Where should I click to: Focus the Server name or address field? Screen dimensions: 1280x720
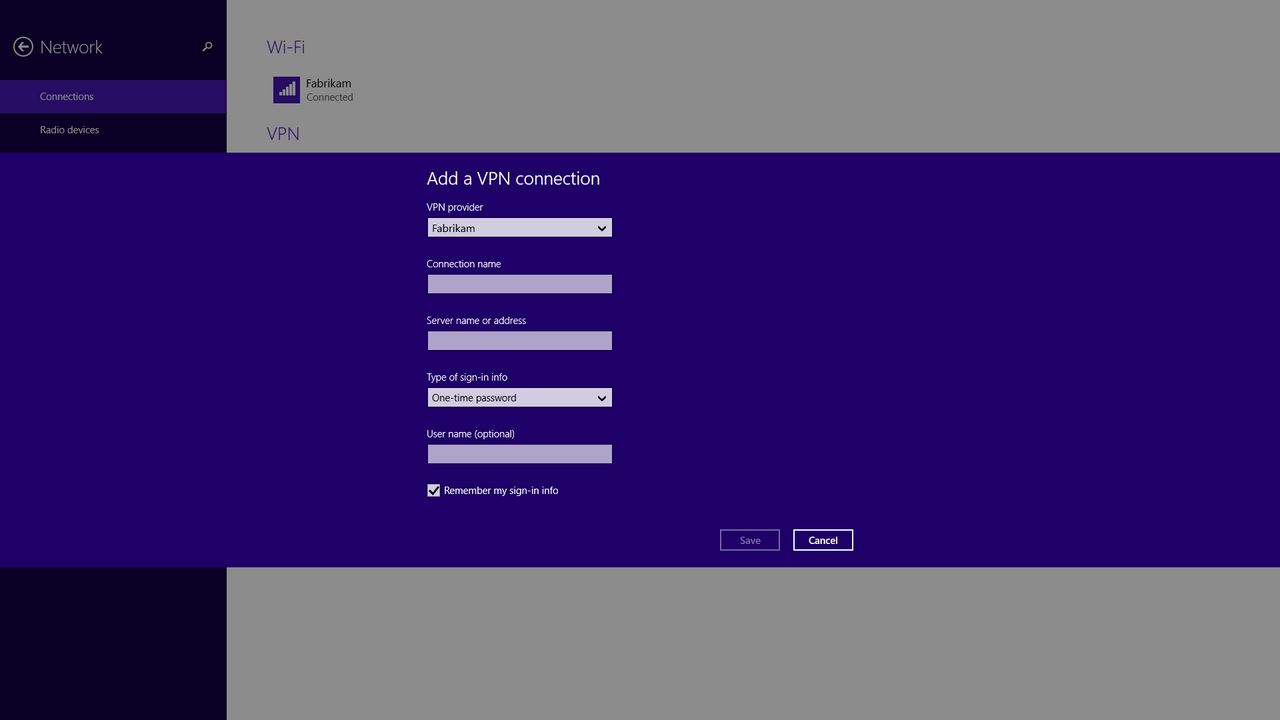click(x=519, y=341)
